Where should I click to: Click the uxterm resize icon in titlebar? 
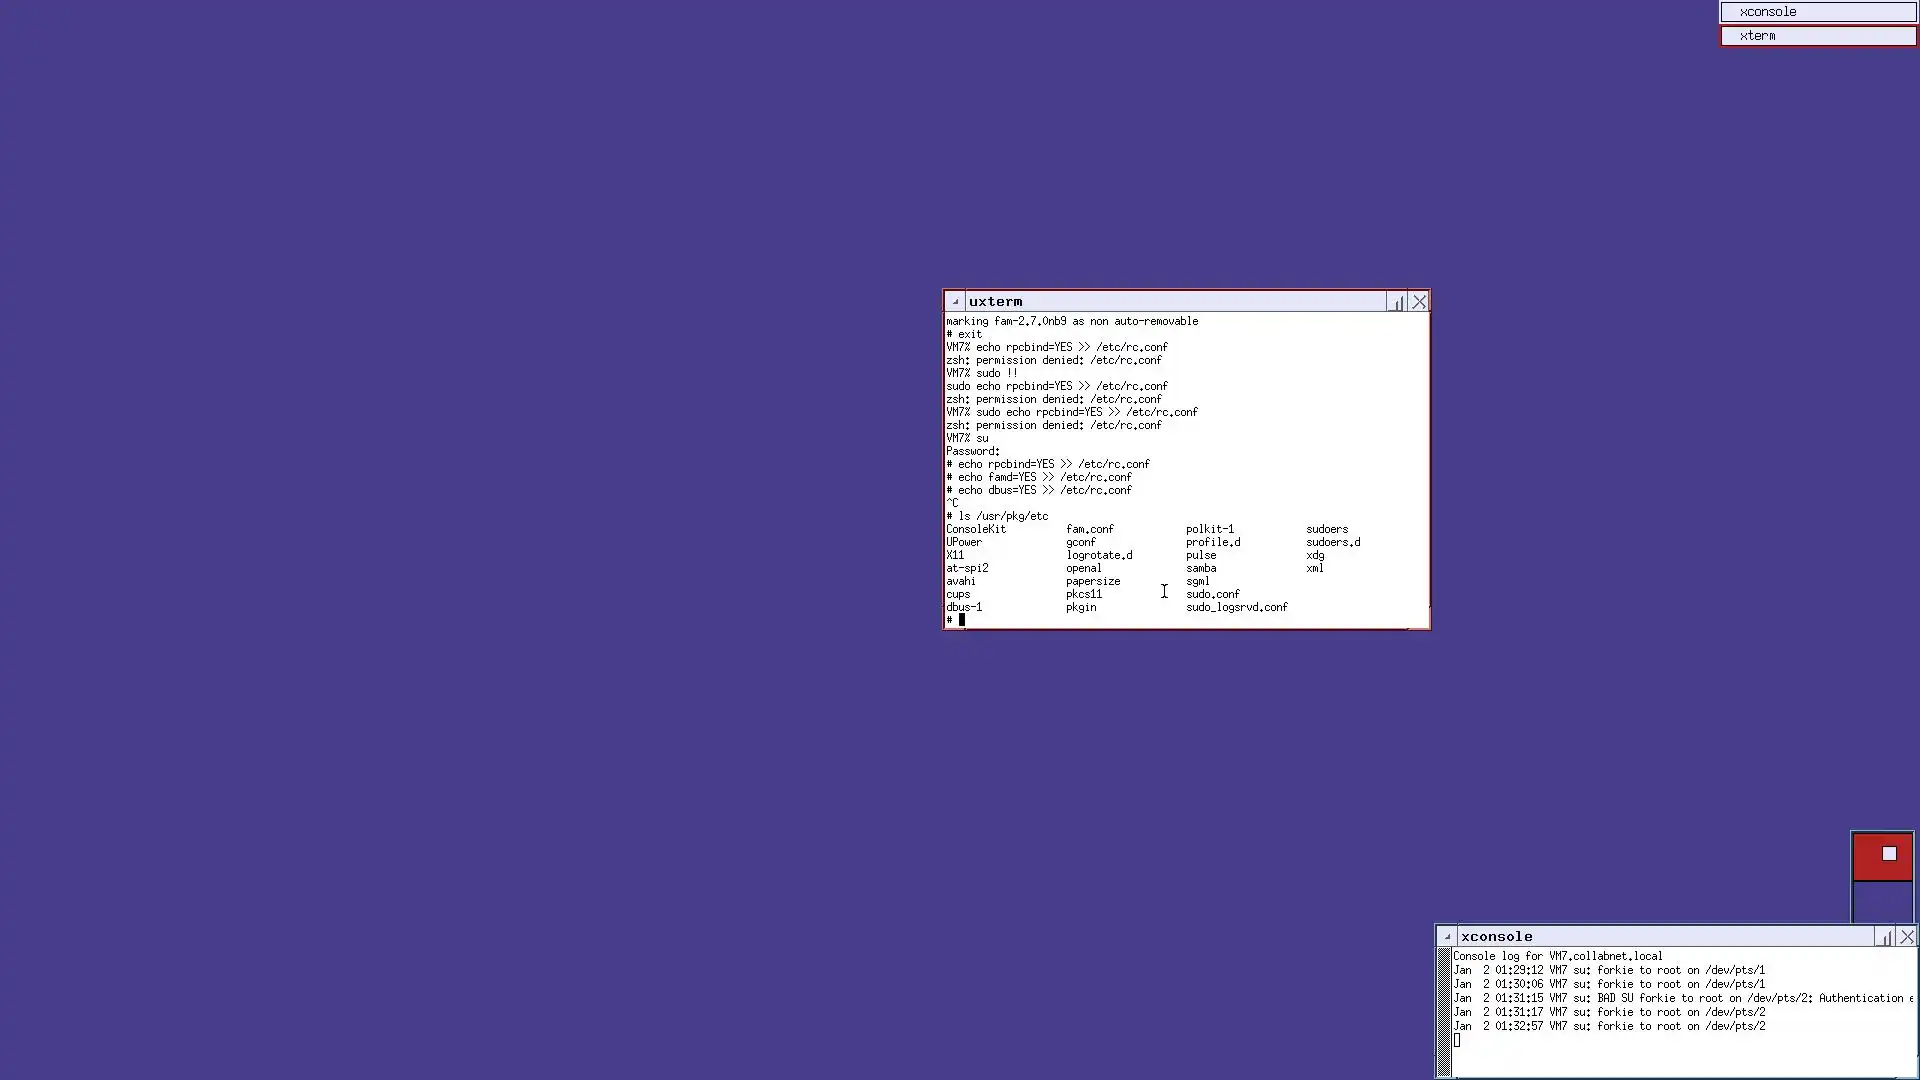[x=1396, y=301]
